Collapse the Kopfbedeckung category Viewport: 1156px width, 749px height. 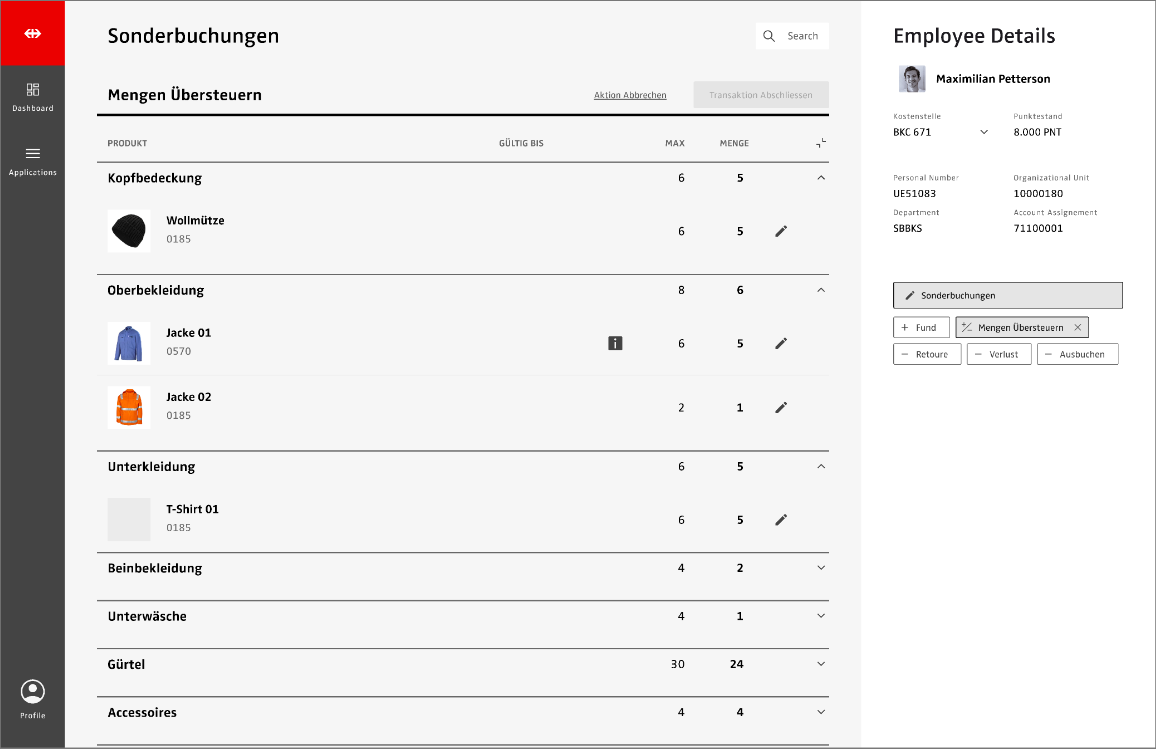click(x=821, y=178)
